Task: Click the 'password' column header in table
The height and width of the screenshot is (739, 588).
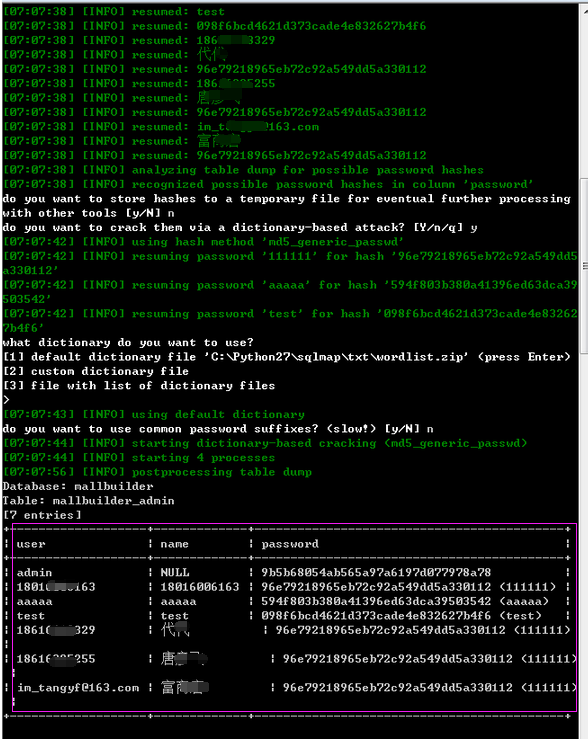Action: (290, 544)
